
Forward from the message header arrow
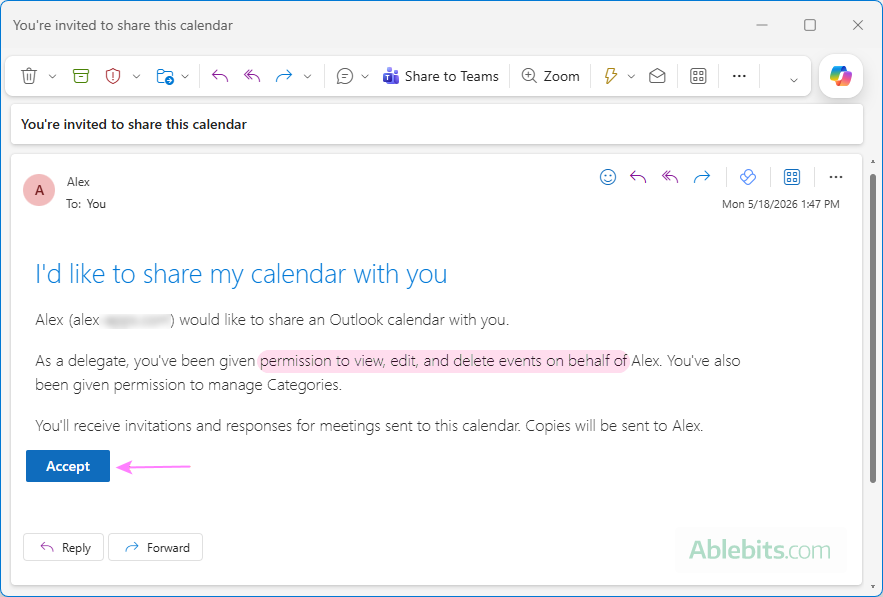(702, 177)
